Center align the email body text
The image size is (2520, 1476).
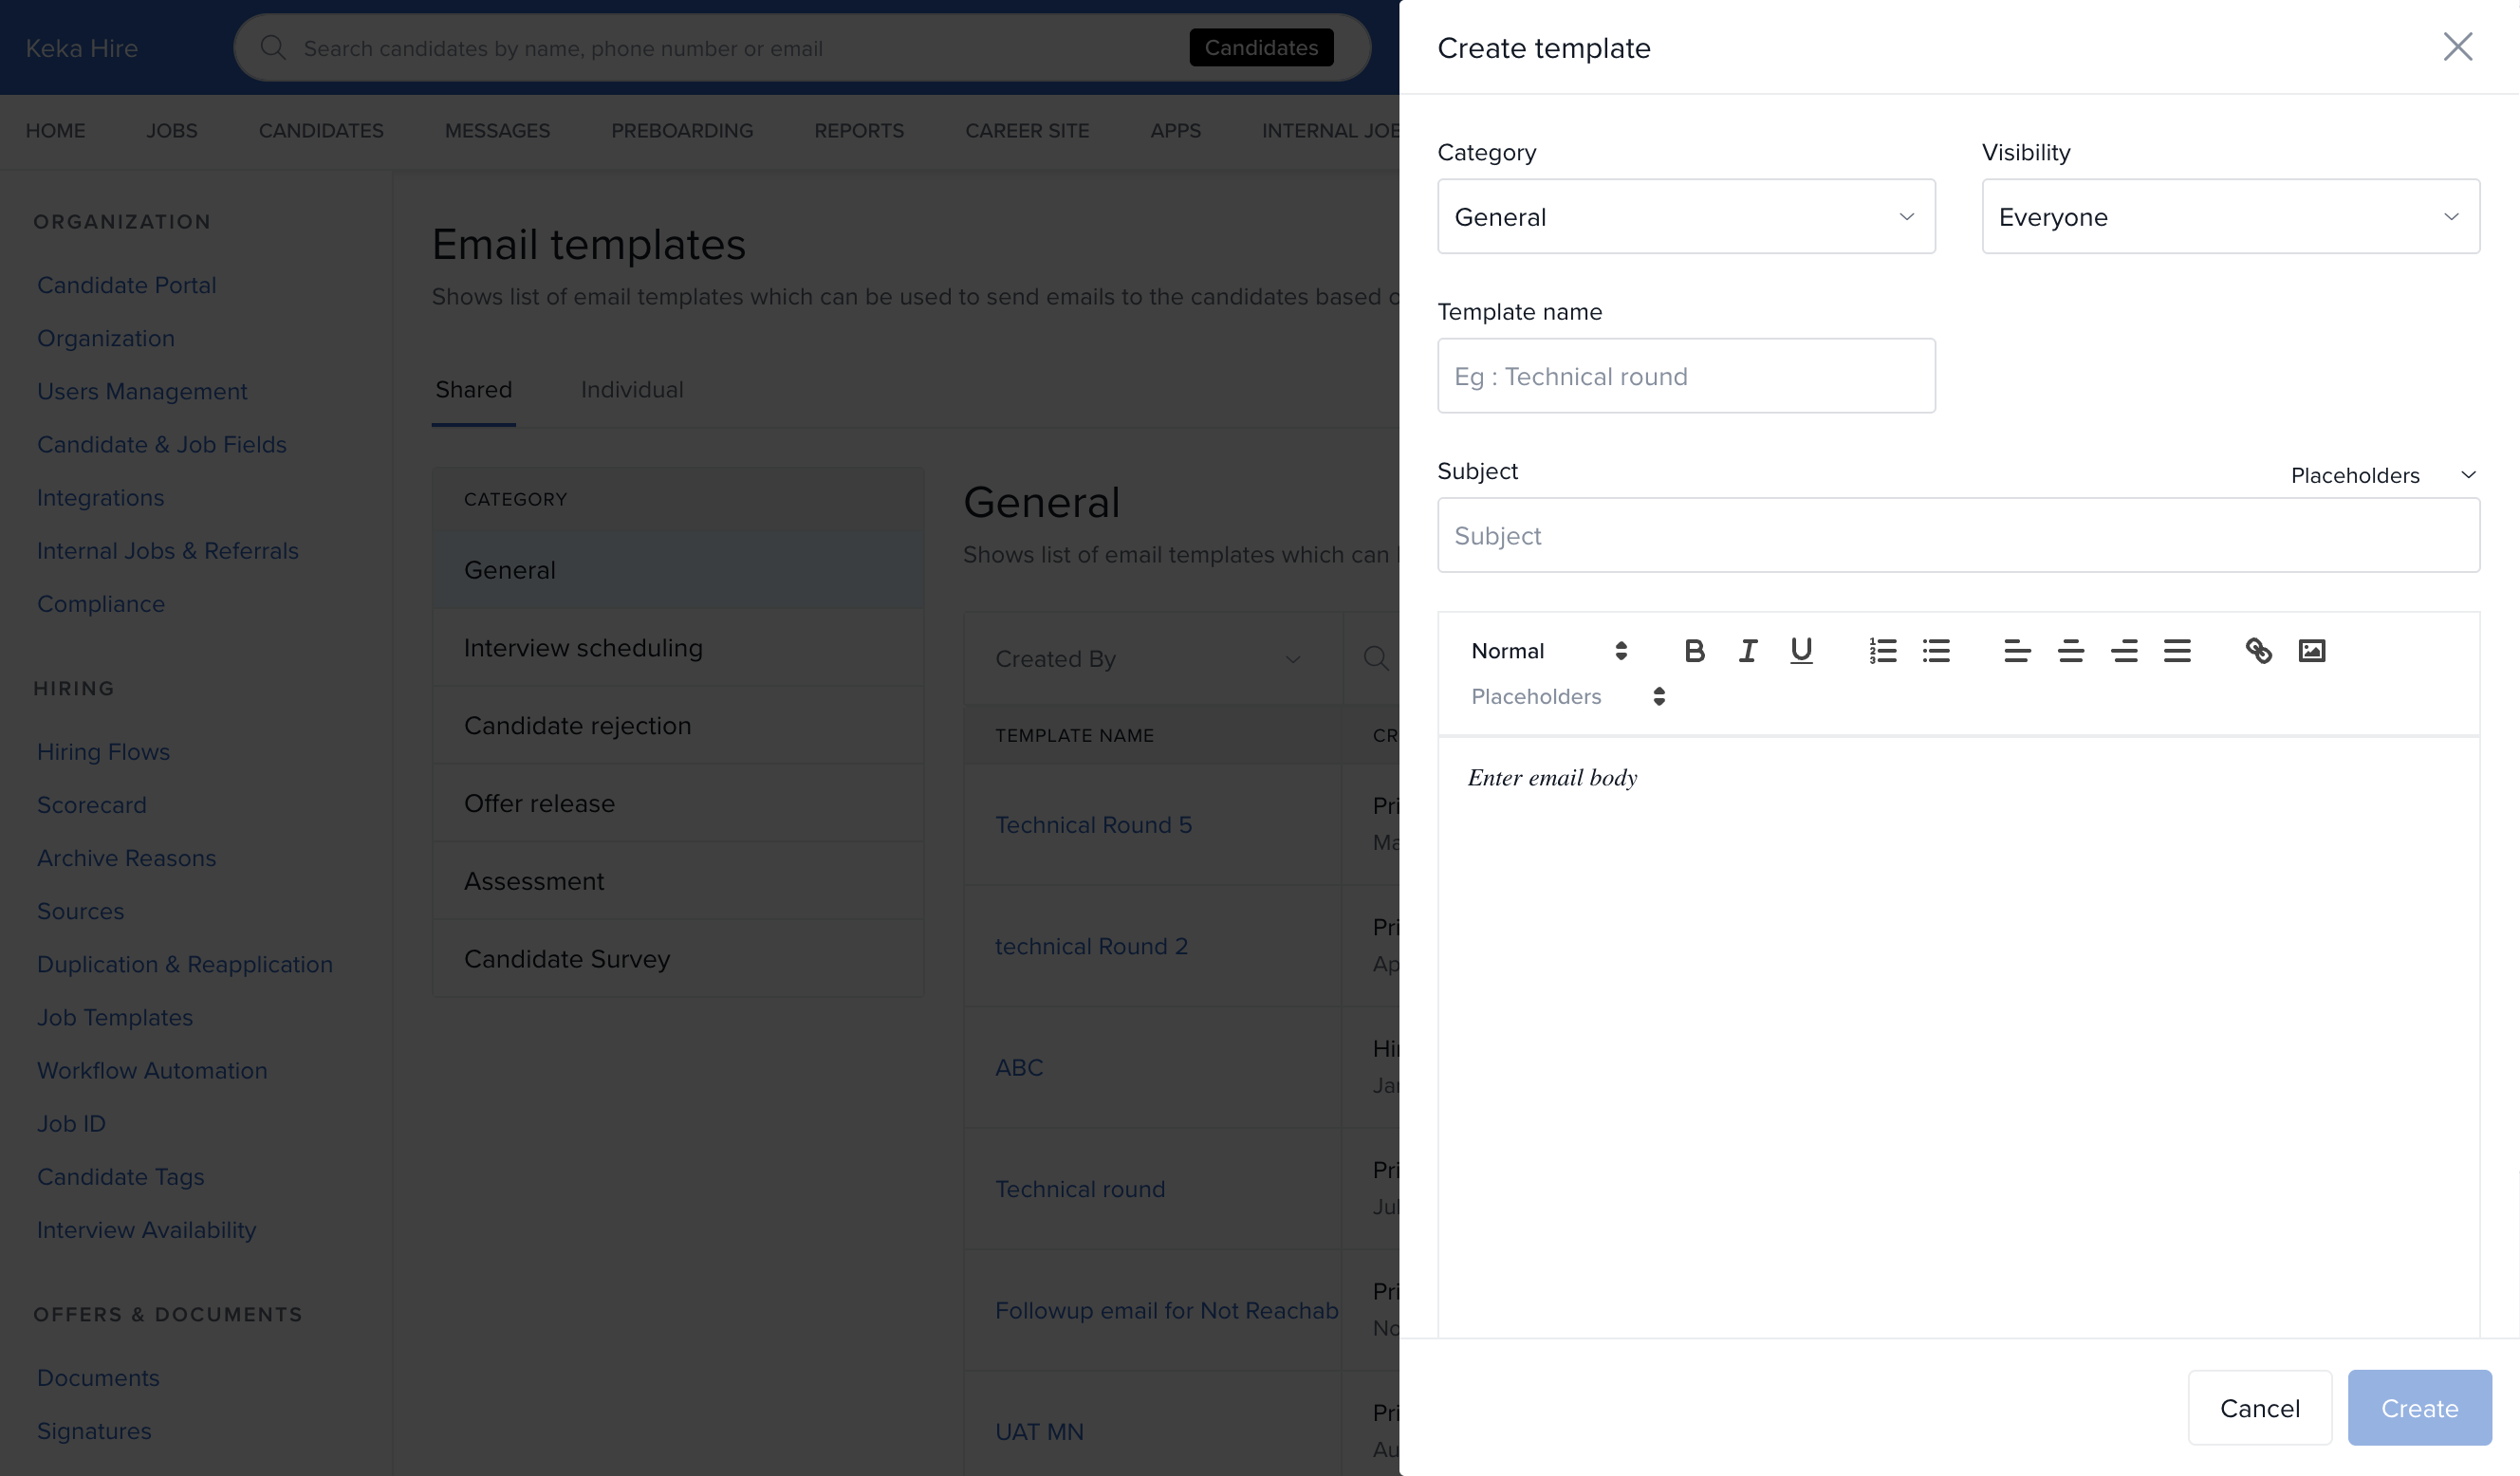(2070, 651)
